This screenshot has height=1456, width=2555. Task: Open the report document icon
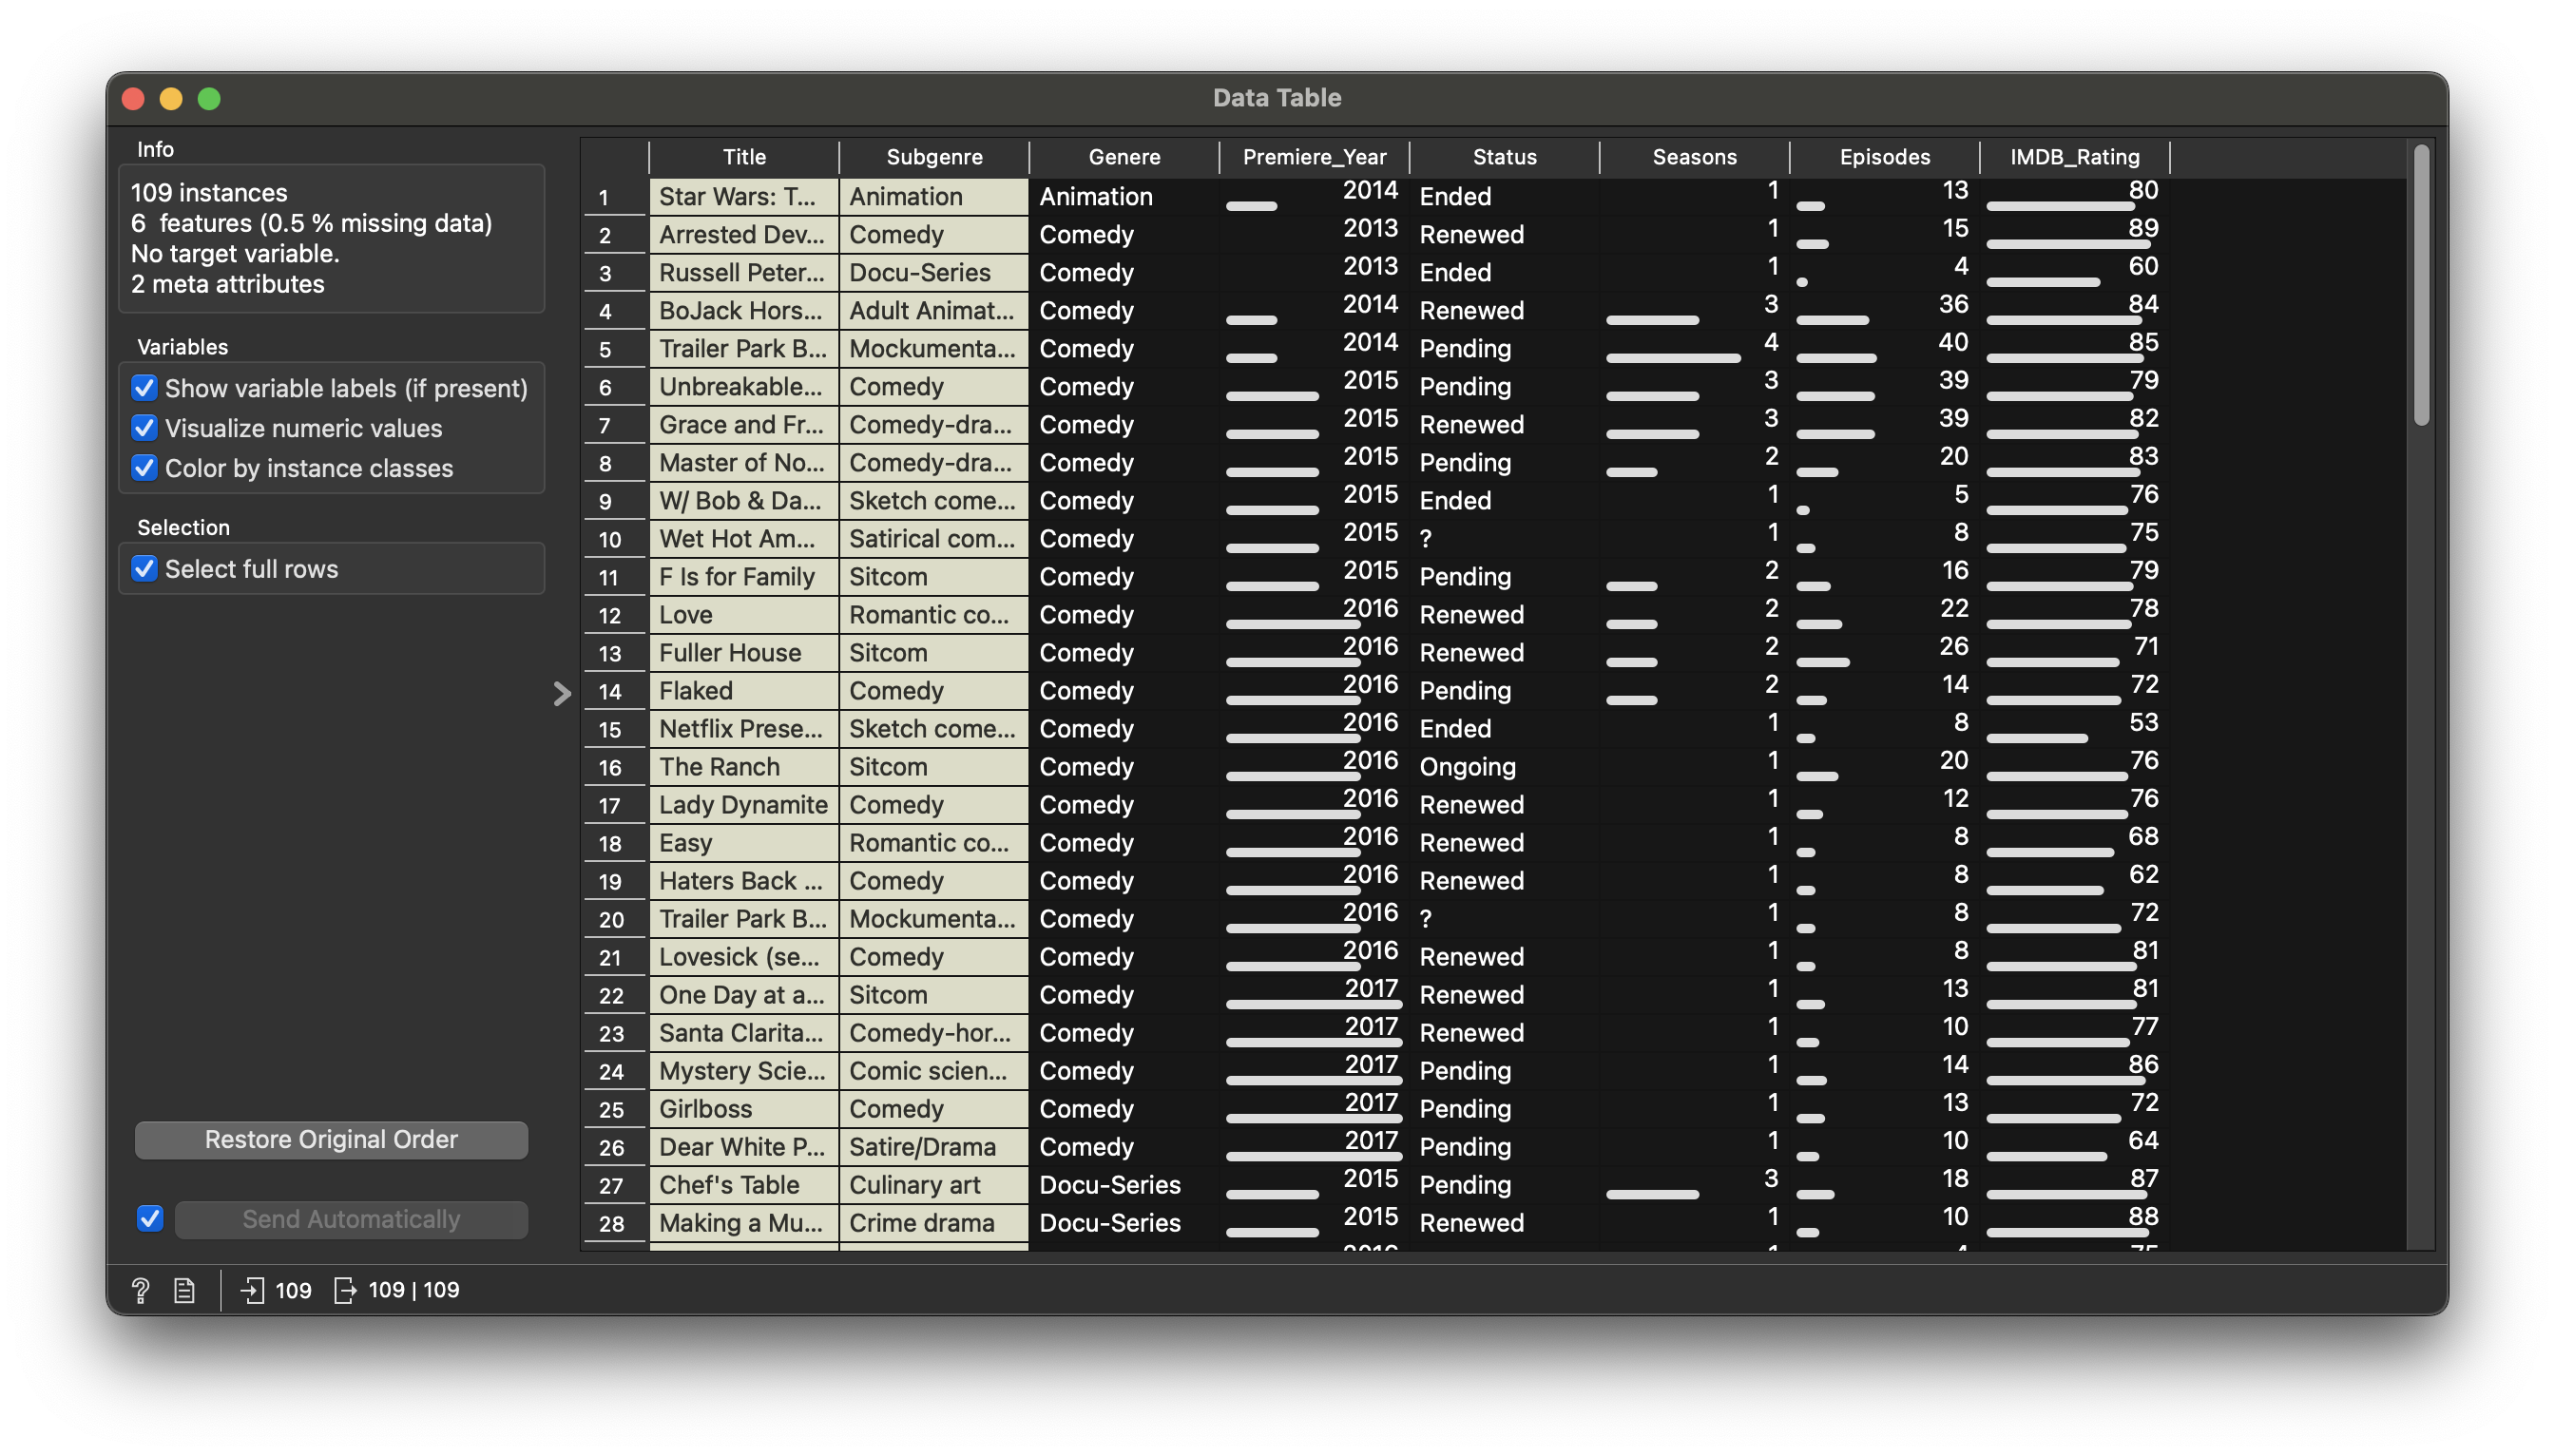pyautogui.click(x=184, y=1290)
